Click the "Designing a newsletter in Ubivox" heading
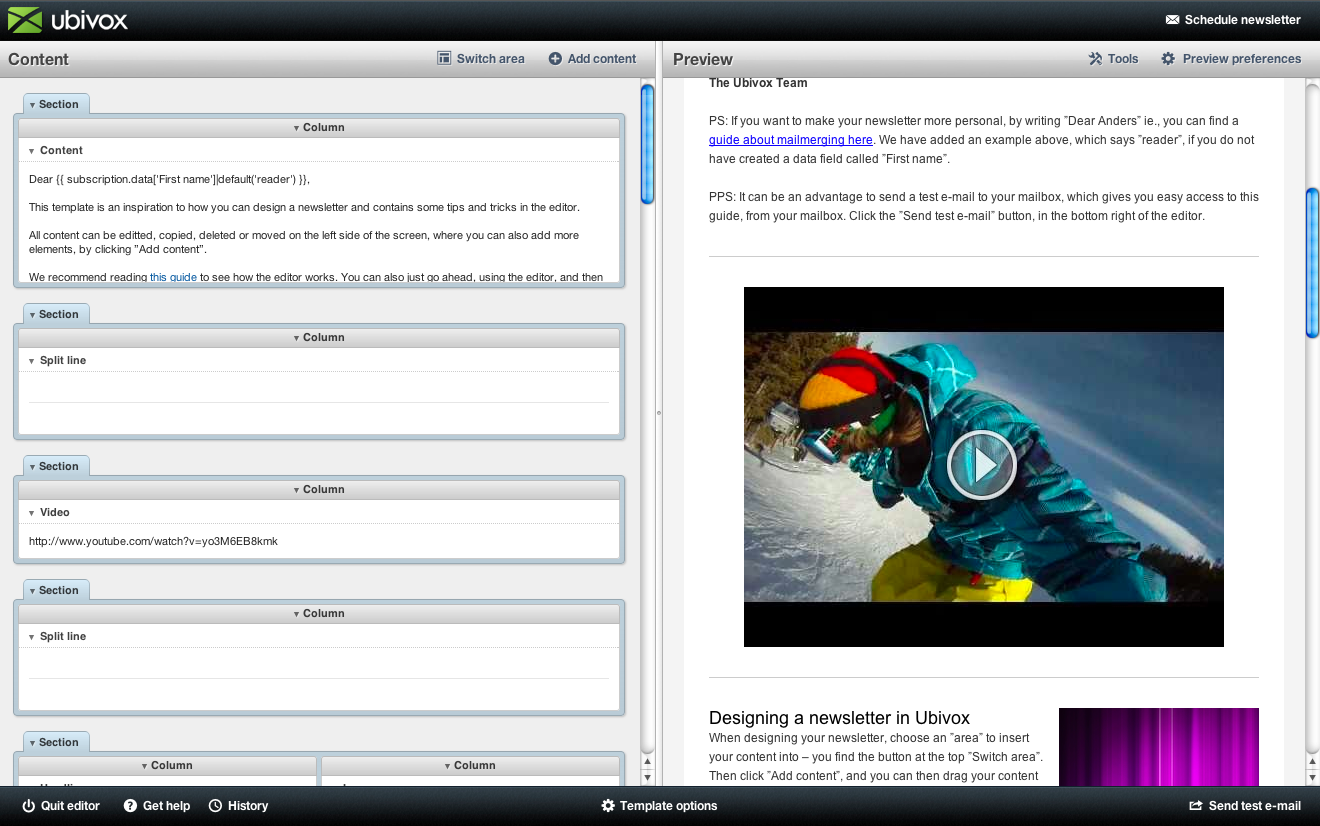 tap(839, 718)
